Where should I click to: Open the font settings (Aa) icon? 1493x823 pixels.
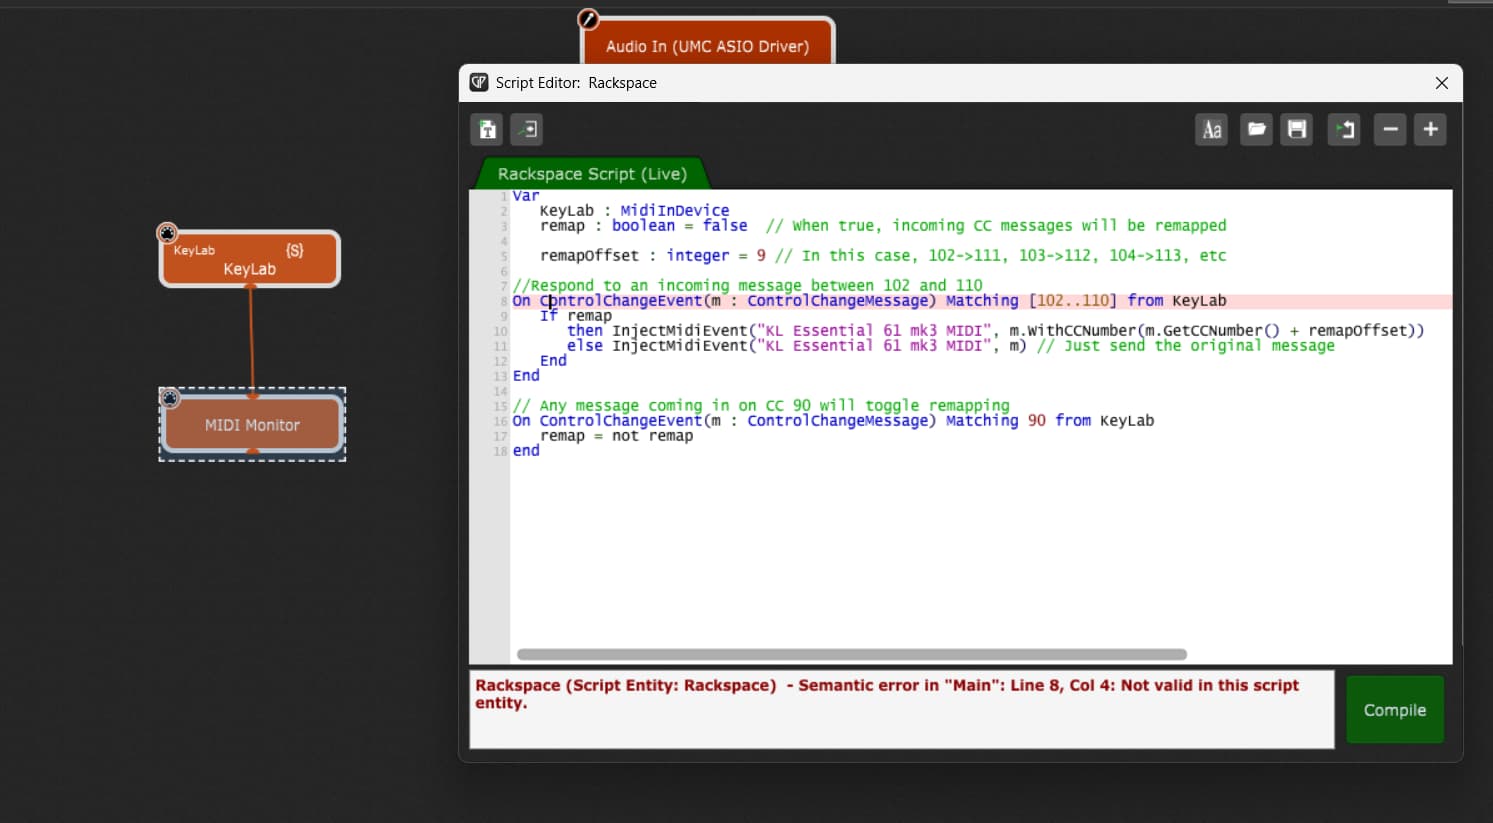1212,129
